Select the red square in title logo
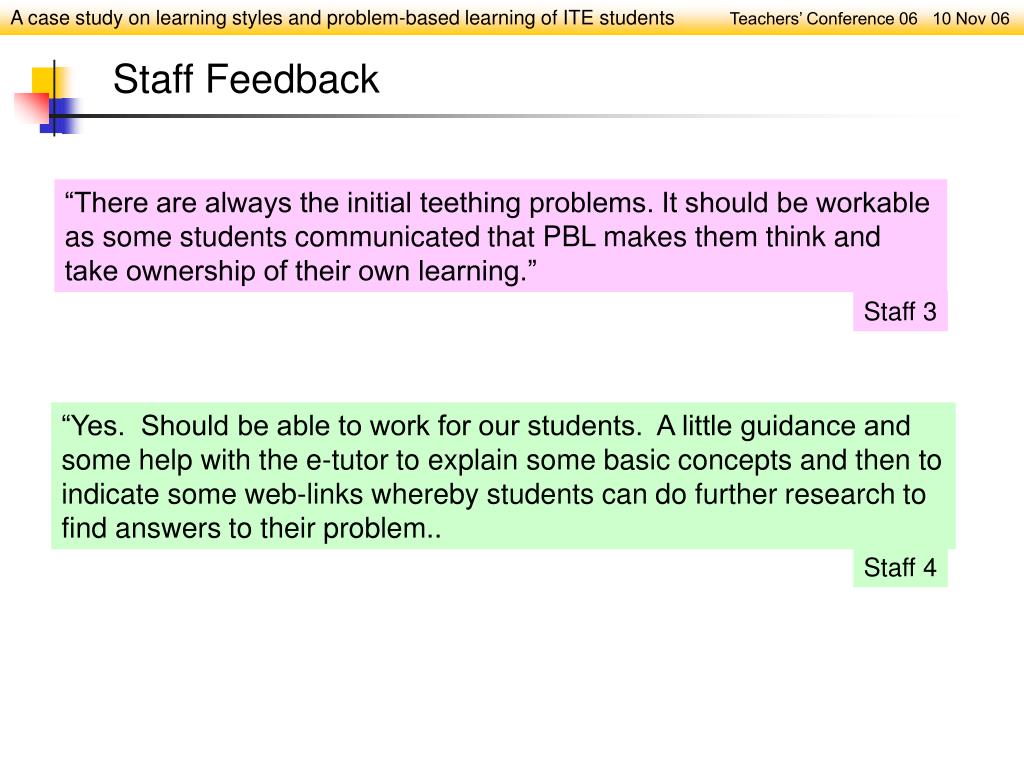The width and height of the screenshot is (1024, 768). (x=31, y=107)
